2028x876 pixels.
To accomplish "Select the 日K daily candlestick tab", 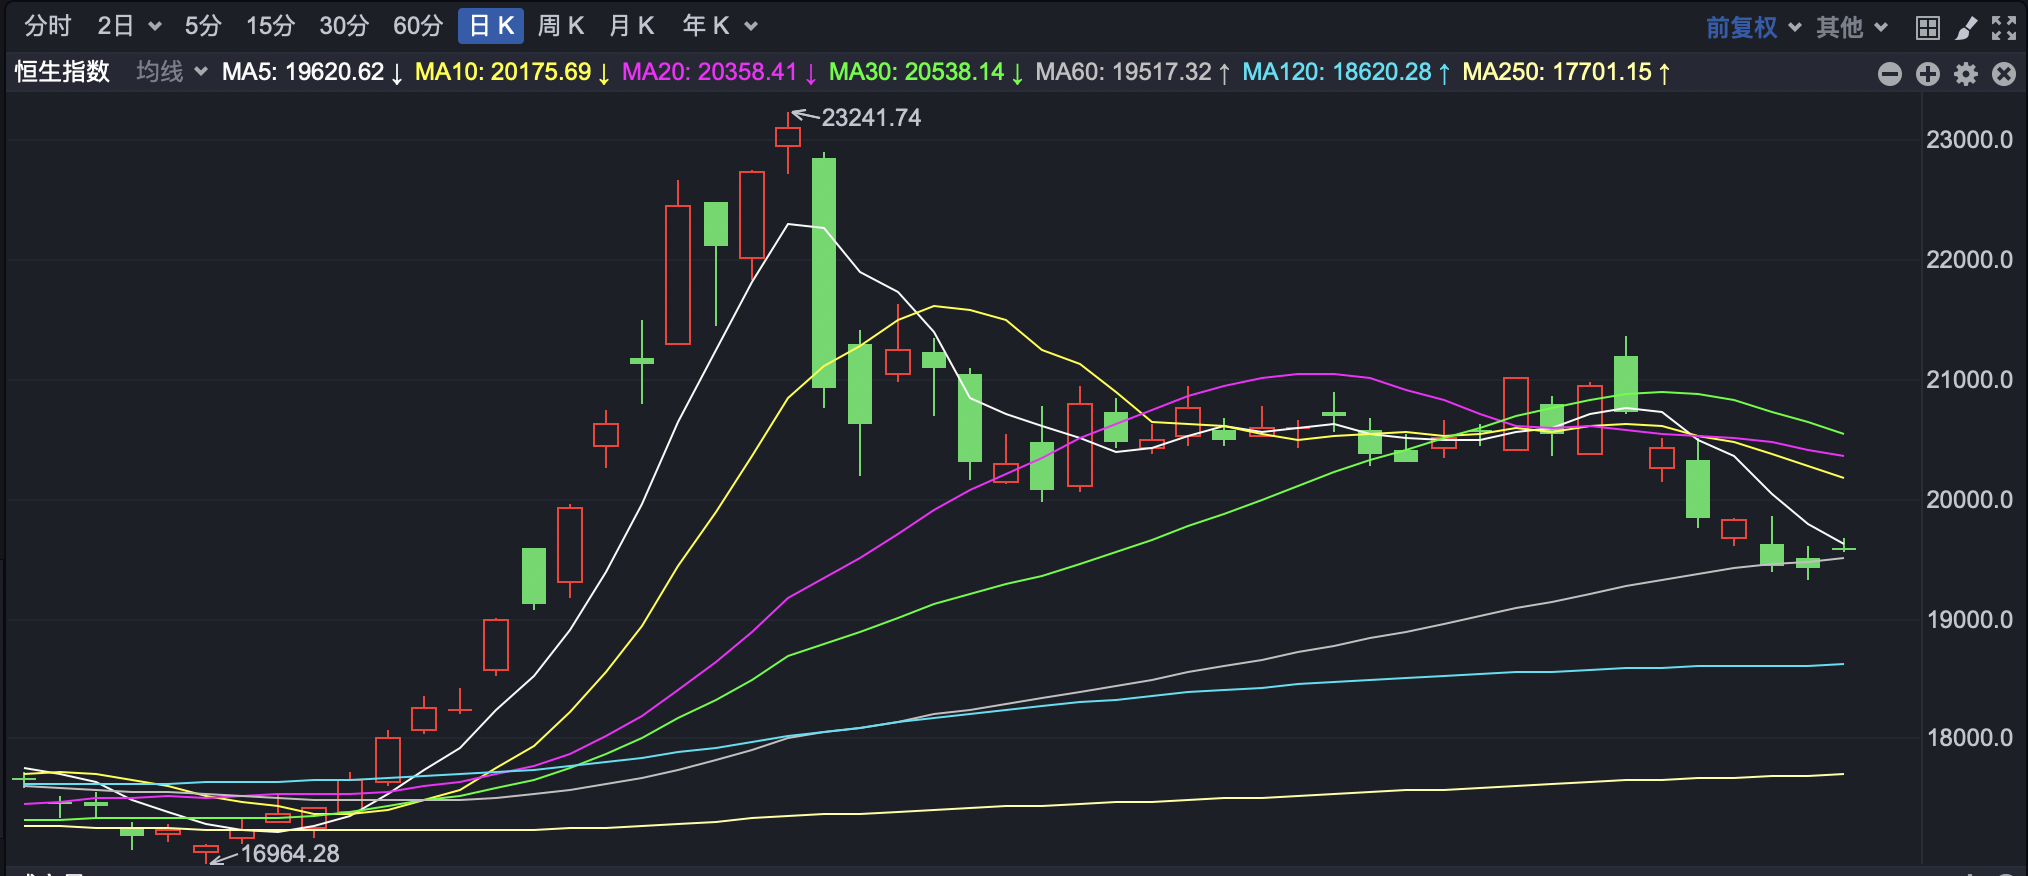I will (491, 26).
